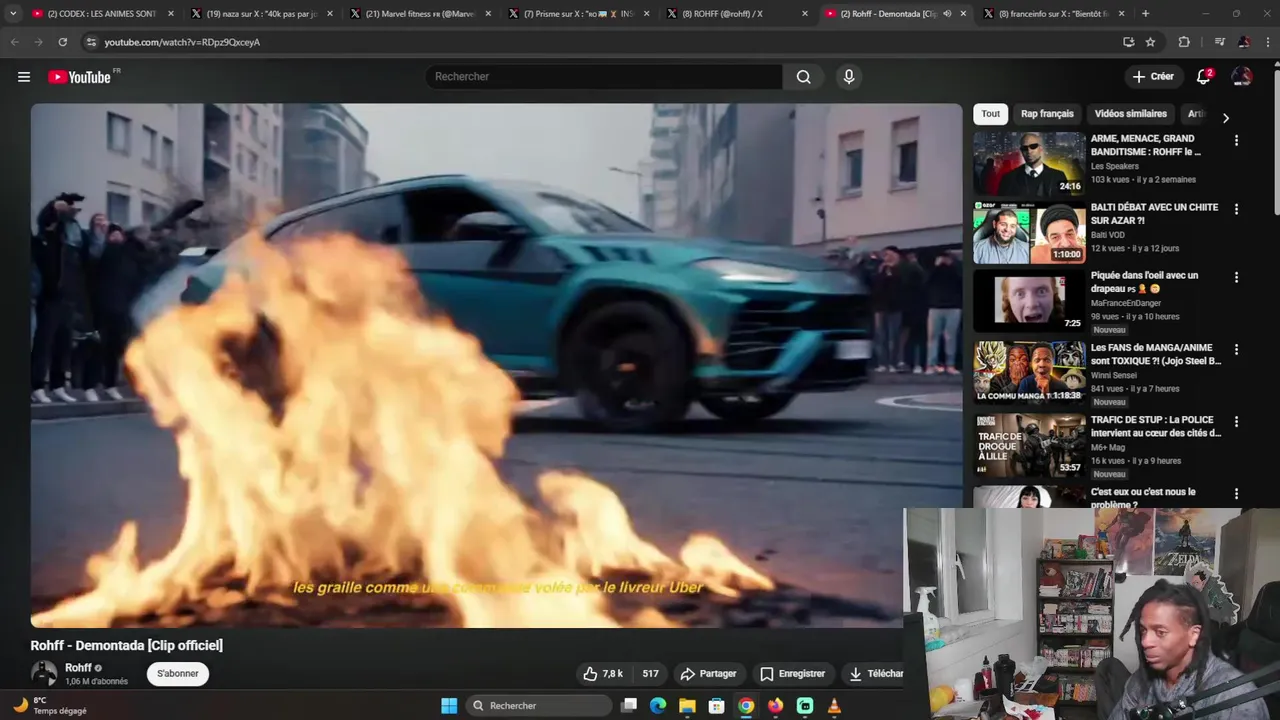This screenshot has height=720, width=1280.
Task: Open Rohff channel avatar below the video
Action: pos(44,673)
